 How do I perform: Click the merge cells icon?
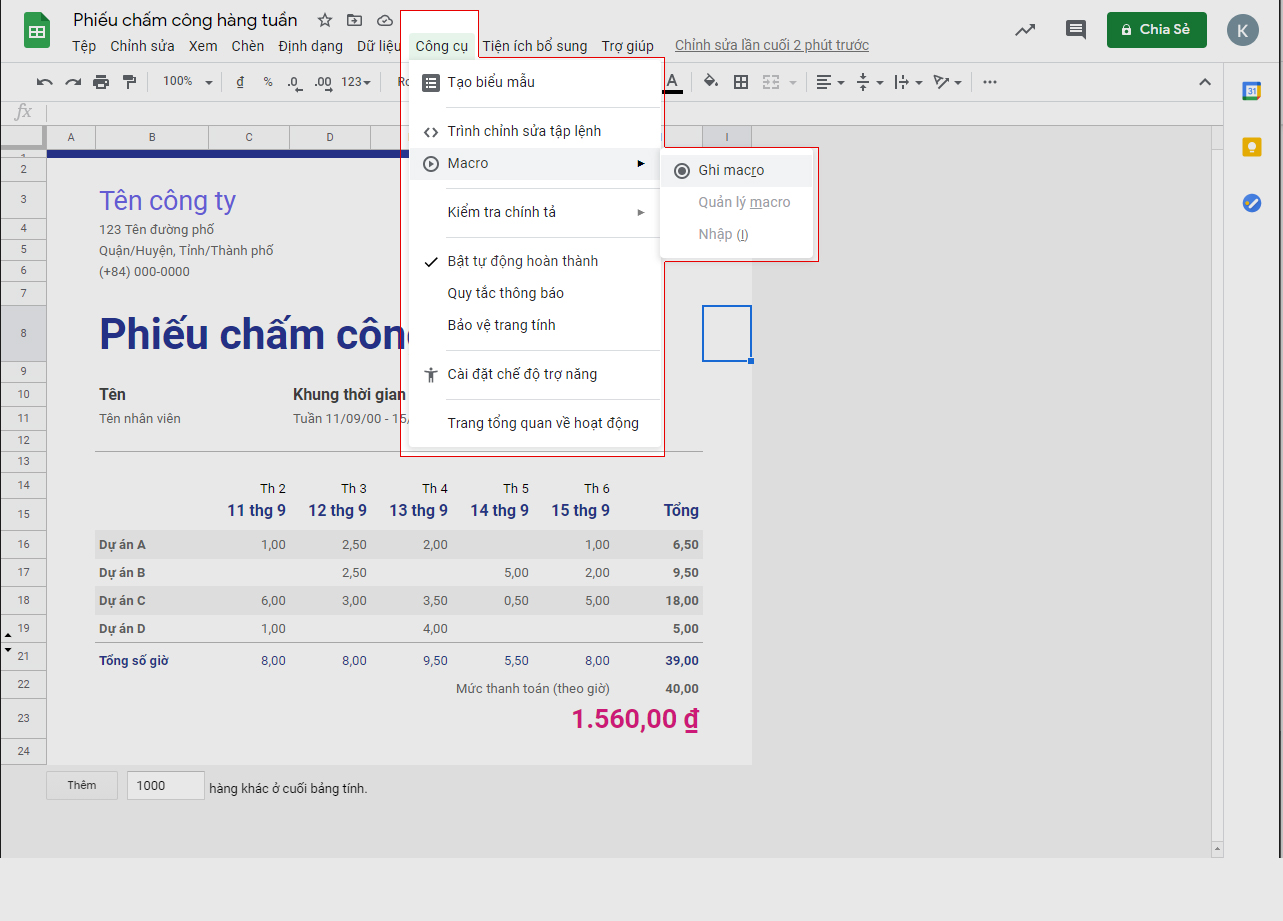coord(772,82)
